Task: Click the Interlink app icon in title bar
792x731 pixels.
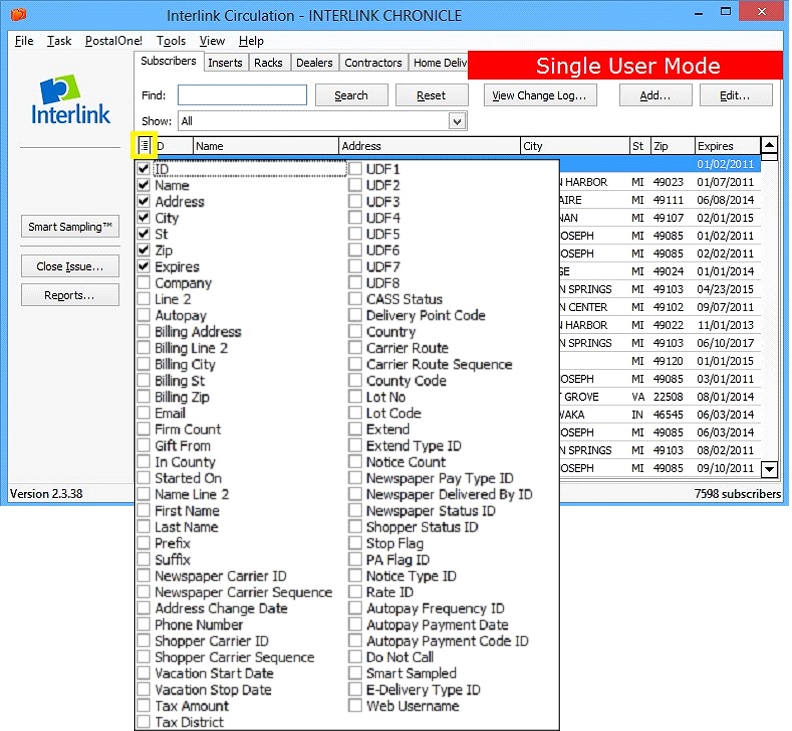Action: pos(18,14)
